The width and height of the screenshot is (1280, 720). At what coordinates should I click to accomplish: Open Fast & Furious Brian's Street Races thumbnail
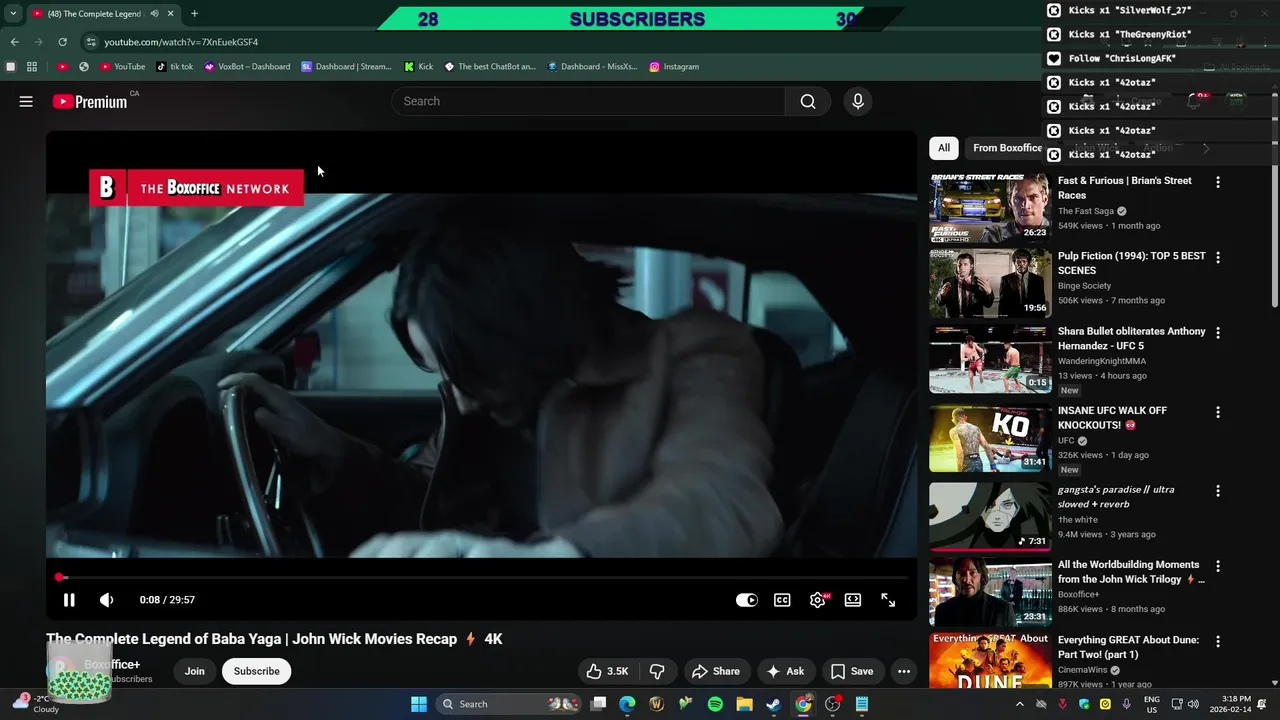[x=990, y=208]
